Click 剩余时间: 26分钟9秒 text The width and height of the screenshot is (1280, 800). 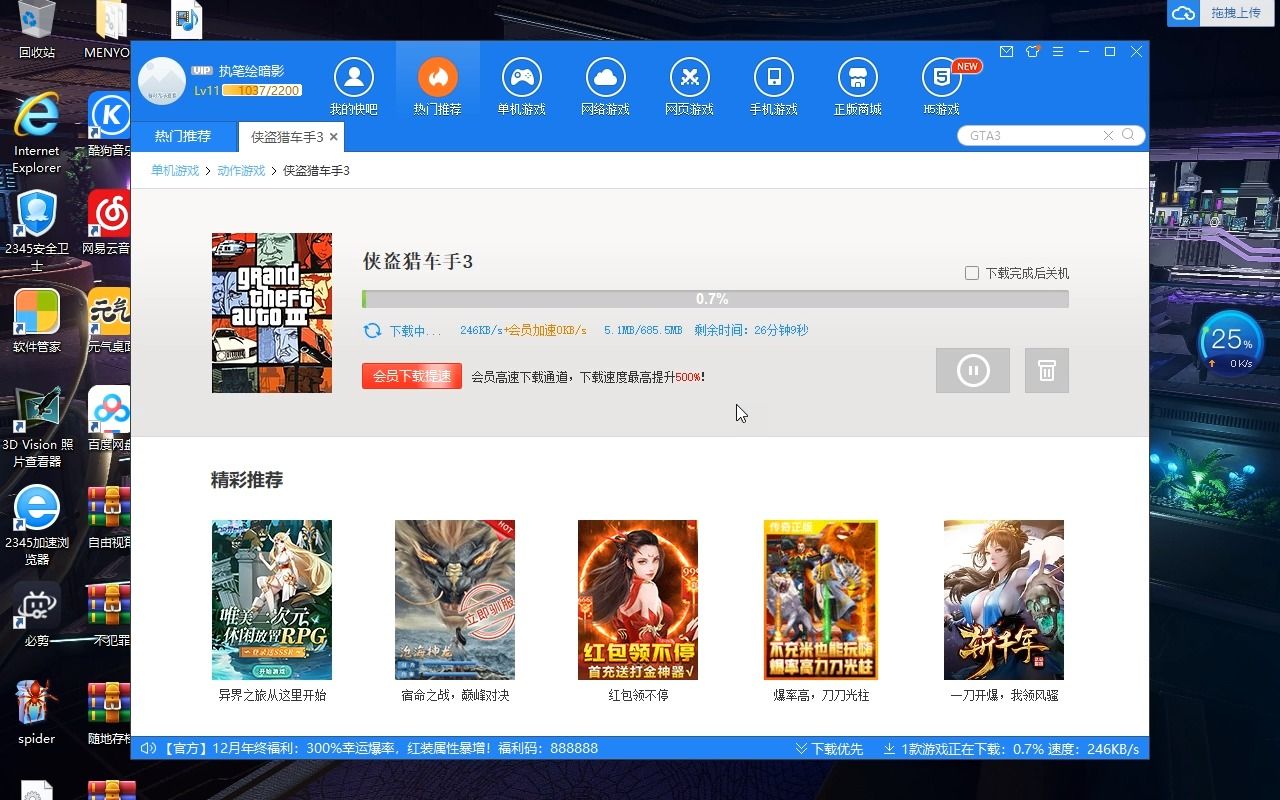point(751,330)
